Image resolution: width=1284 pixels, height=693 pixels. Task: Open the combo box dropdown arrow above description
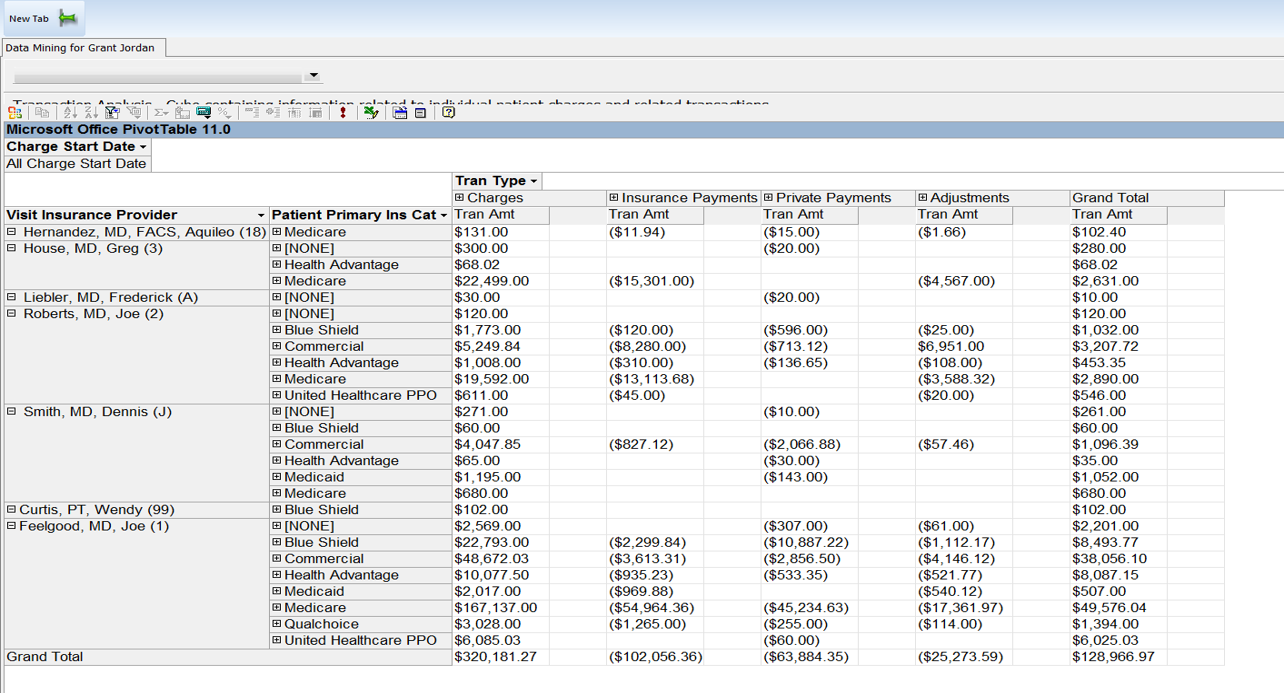[313, 76]
